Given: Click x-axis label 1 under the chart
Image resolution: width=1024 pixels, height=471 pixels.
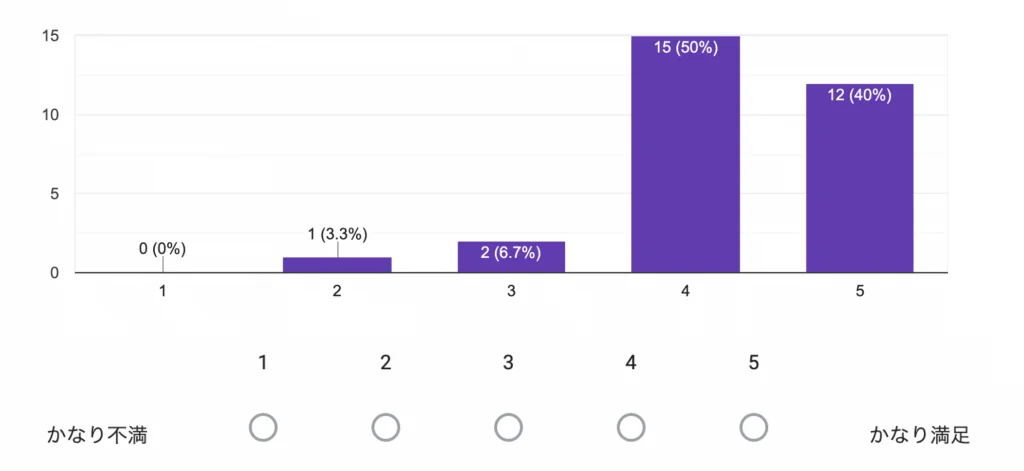Looking at the screenshot, I should coord(163,291).
